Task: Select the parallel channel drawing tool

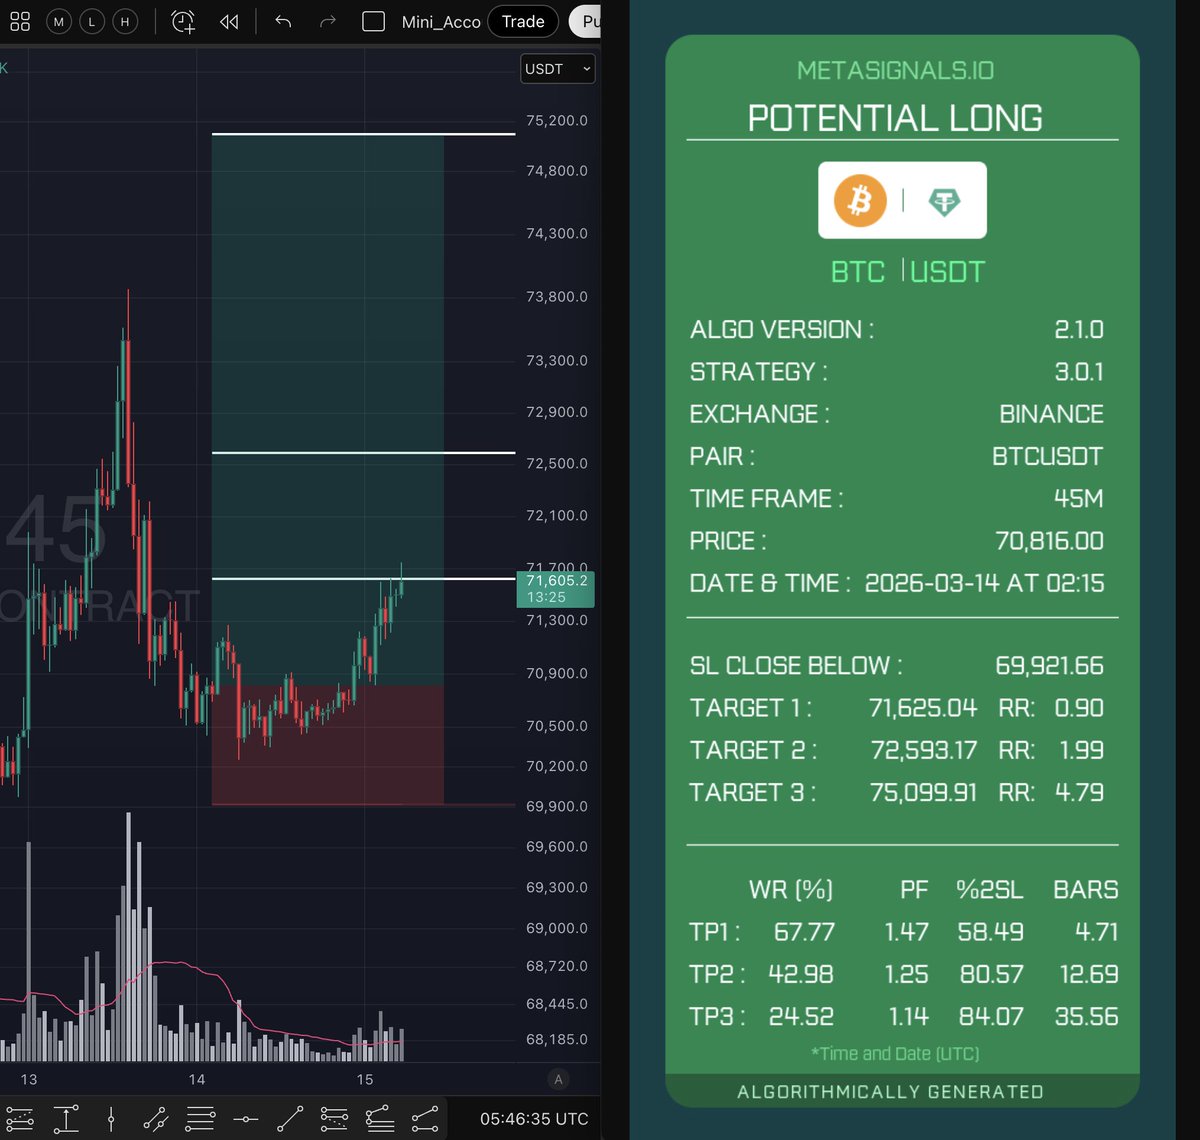Action: tap(155, 1119)
